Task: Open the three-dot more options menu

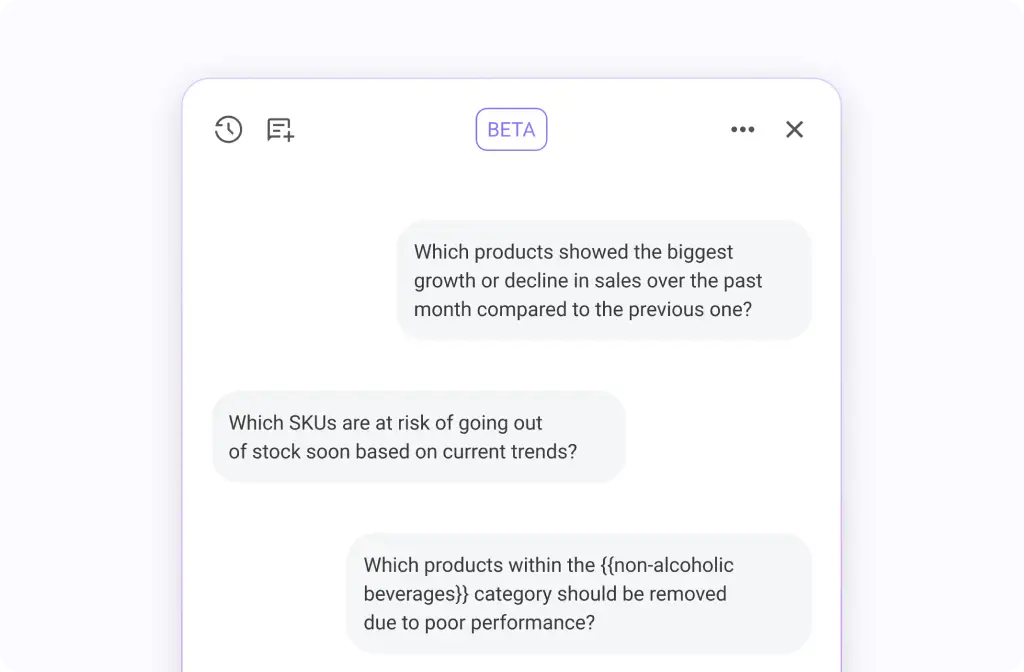Action: click(x=742, y=129)
